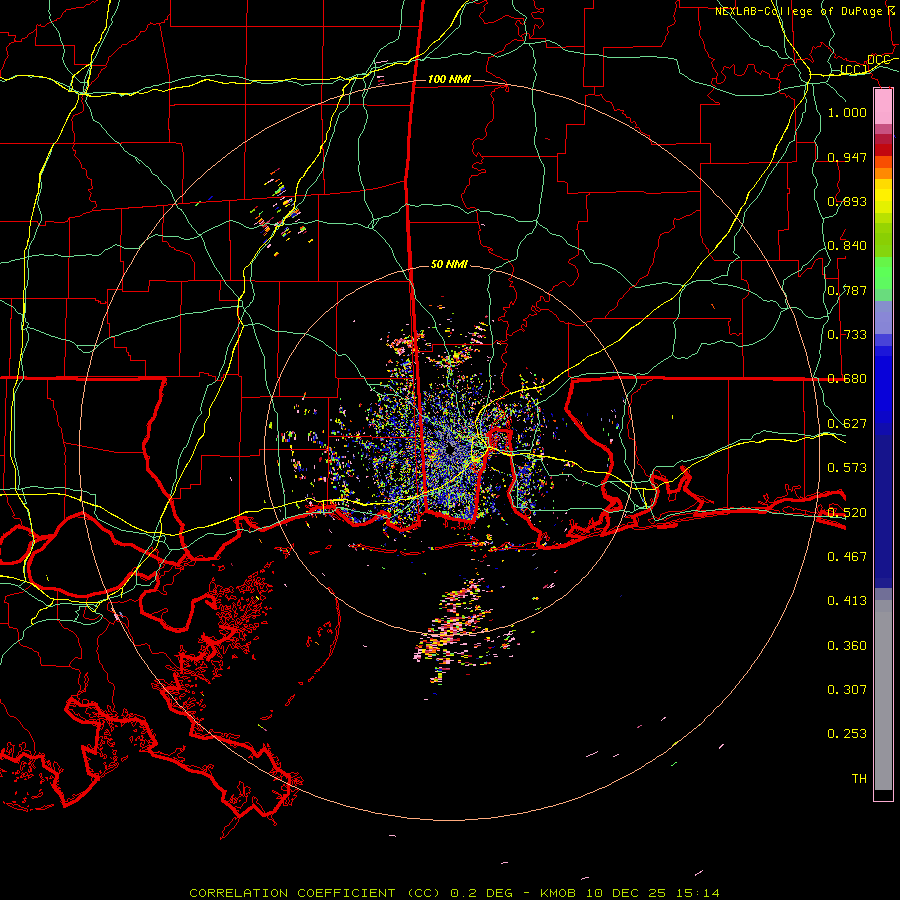The width and height of the screenshot is (900, 900).
Task: Click the 0.787 legend value
Action: coord(847,290)
